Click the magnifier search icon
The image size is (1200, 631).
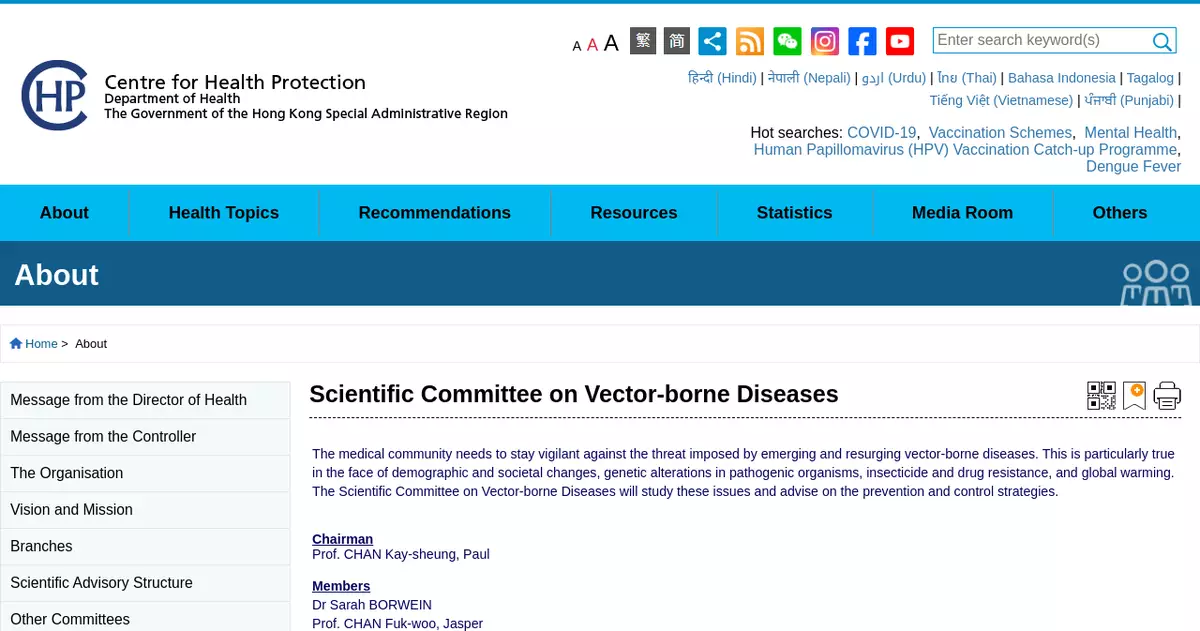click(1162, 41)
